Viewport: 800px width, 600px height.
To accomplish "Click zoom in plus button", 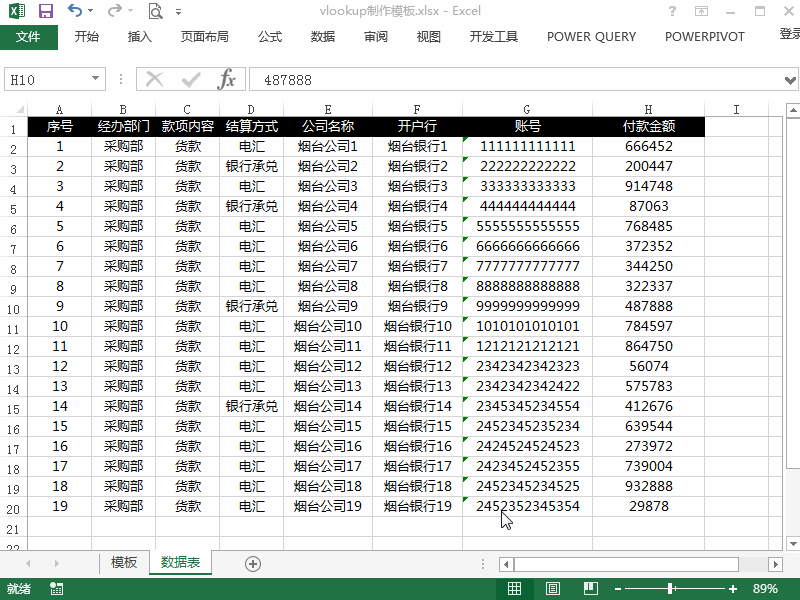I will 733,589.
